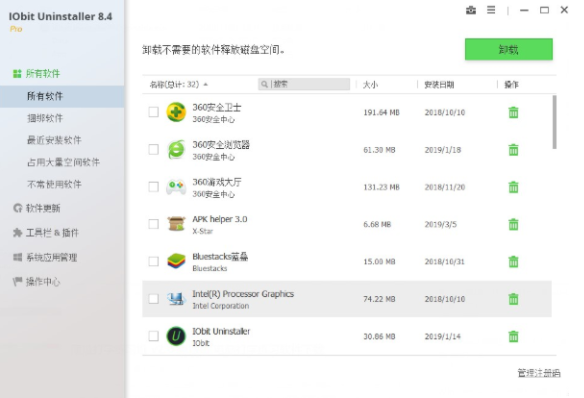Click the search magnifier icon

(x=264, y=85)
